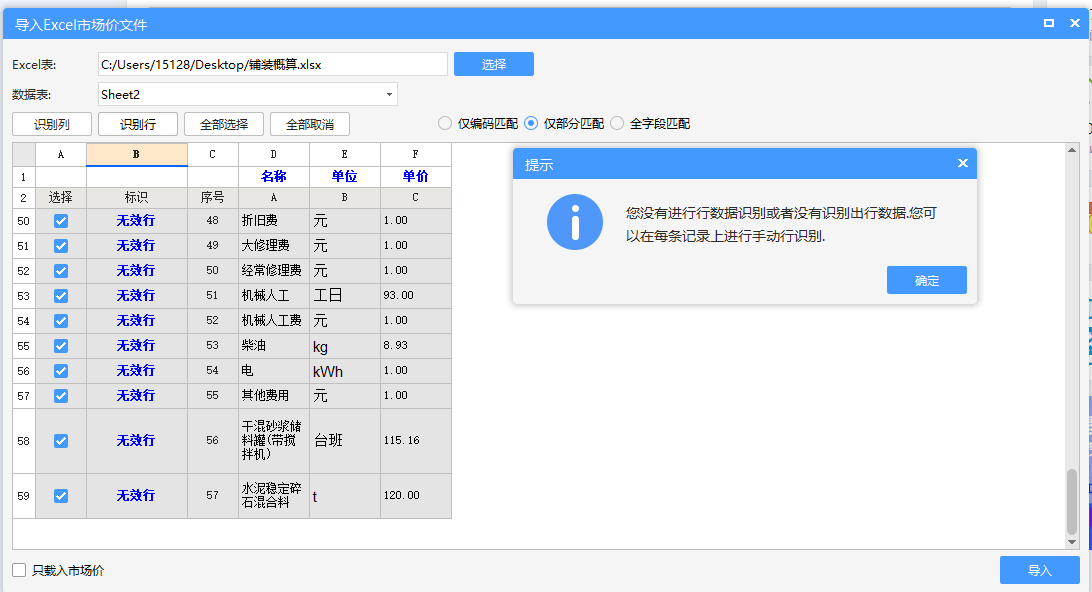The image size is (1092, 592).
Task: Uncheck the checkbox in row 58
Action: [61, 441]
